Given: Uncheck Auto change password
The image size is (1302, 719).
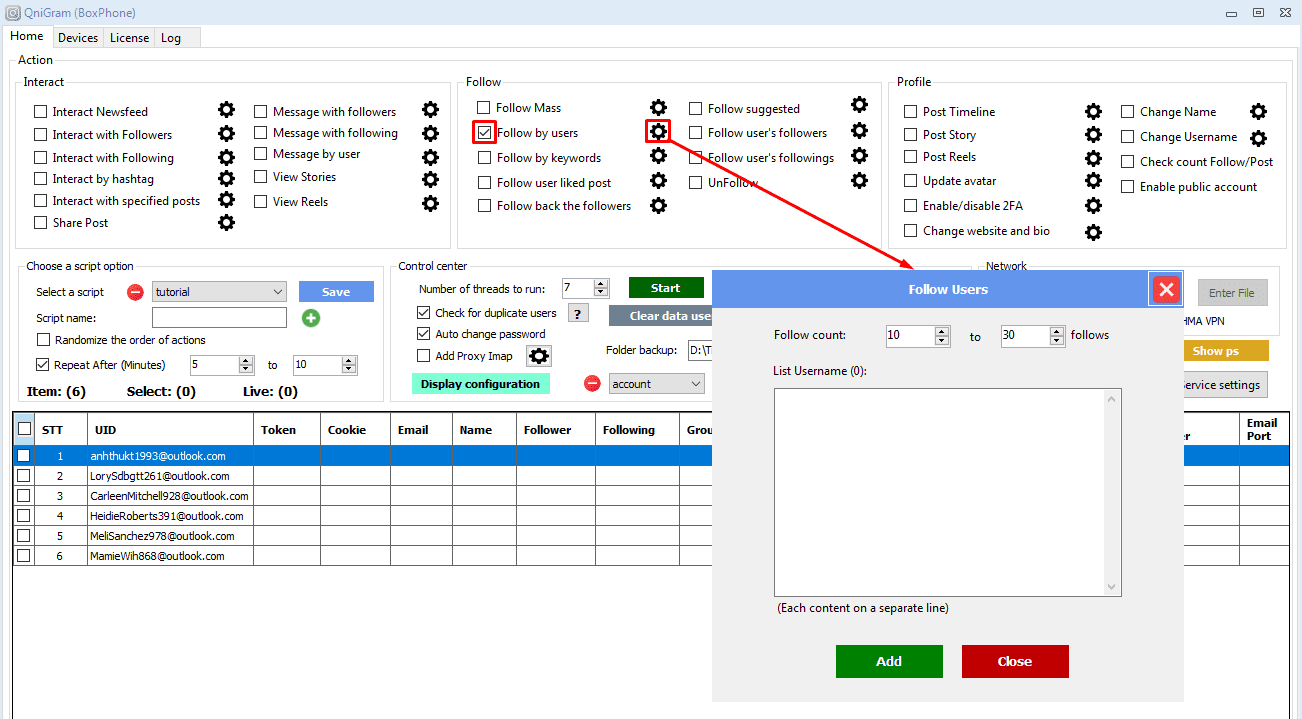Looking at the screenshot, I should tap(424, 334).
